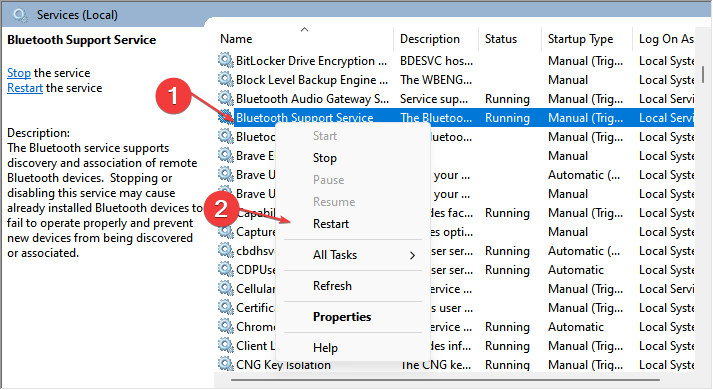The width and height of the screenshot is (713, 390).
Task: Sort by the Log On As column header
Action: [666, 40]
